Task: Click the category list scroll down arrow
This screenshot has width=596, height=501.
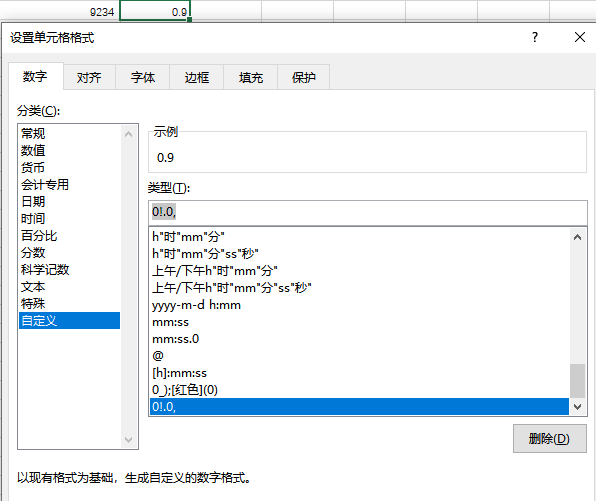Action: pyautogui.click(x=128, y=439)
